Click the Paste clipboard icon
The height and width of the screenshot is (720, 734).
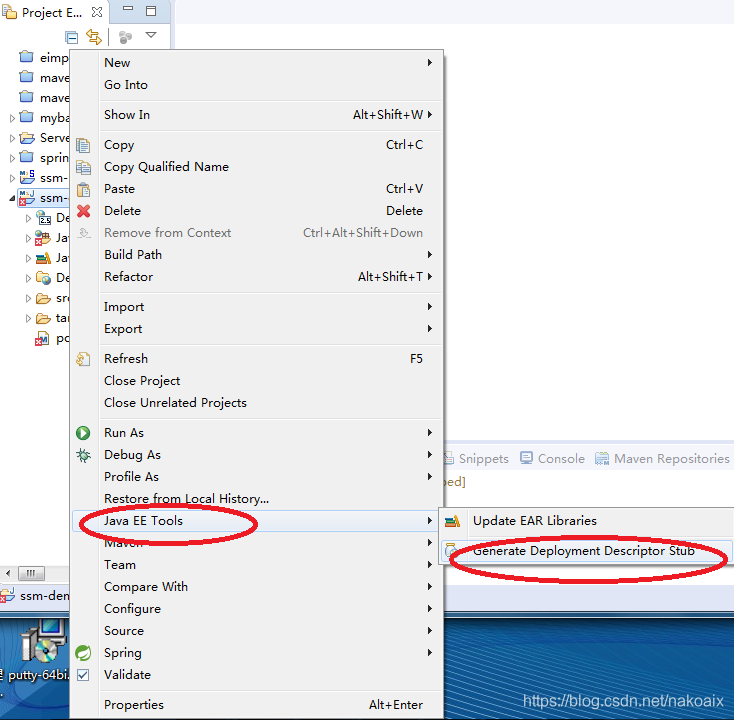[83, 190]
